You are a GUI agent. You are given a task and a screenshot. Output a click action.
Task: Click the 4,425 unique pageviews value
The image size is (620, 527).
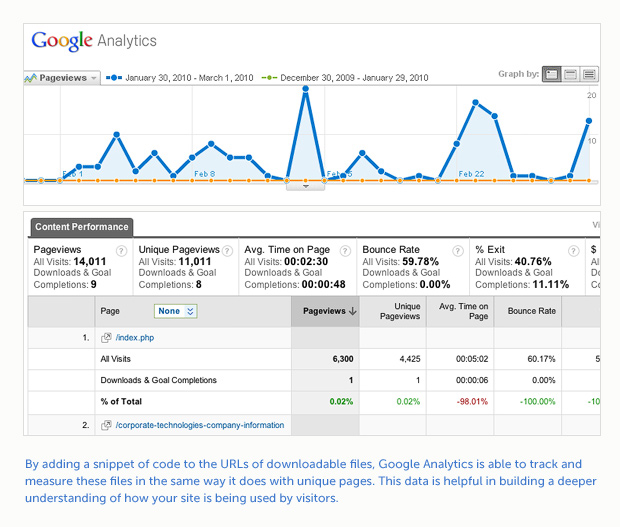point(410,359)
